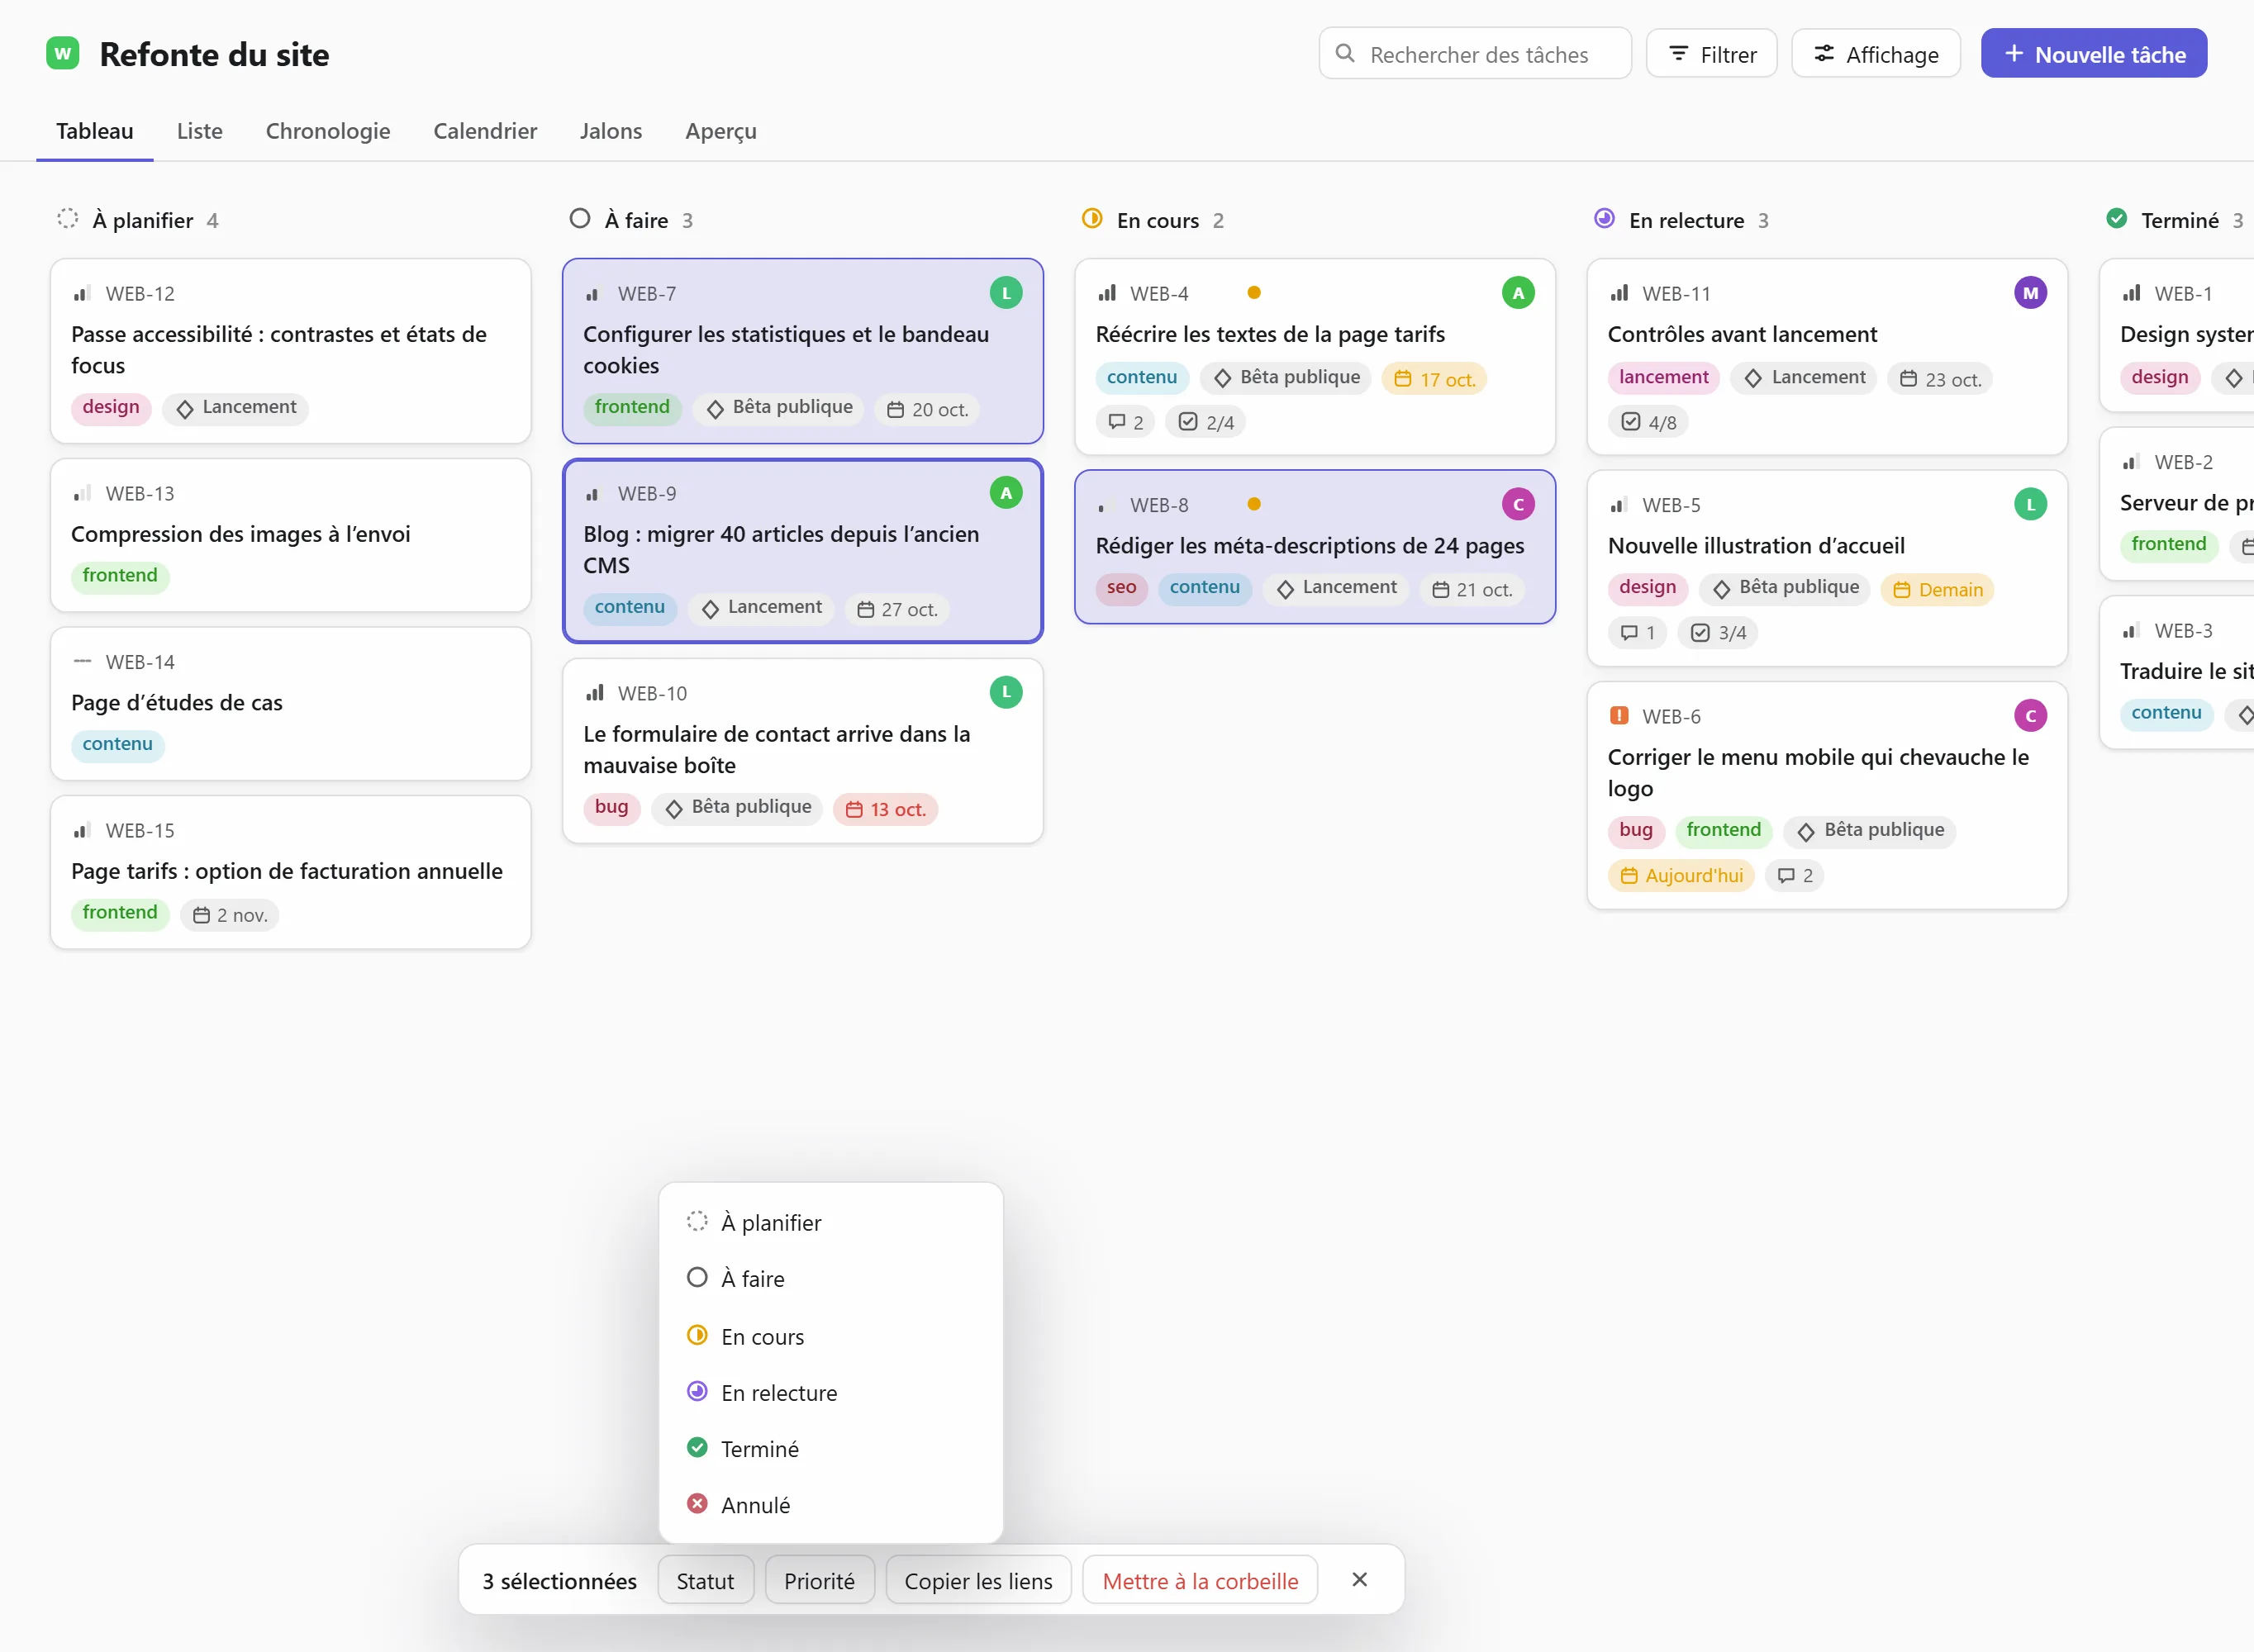Image resolution: width=2254 pixels, height=1652 pixels.
Task: Open the Calendrier tab
Action: (485, 131)
